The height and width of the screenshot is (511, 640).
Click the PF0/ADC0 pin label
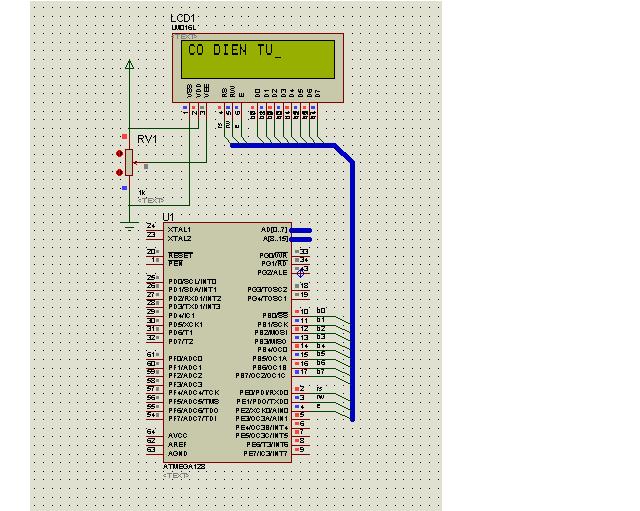(x=185, y=358)
